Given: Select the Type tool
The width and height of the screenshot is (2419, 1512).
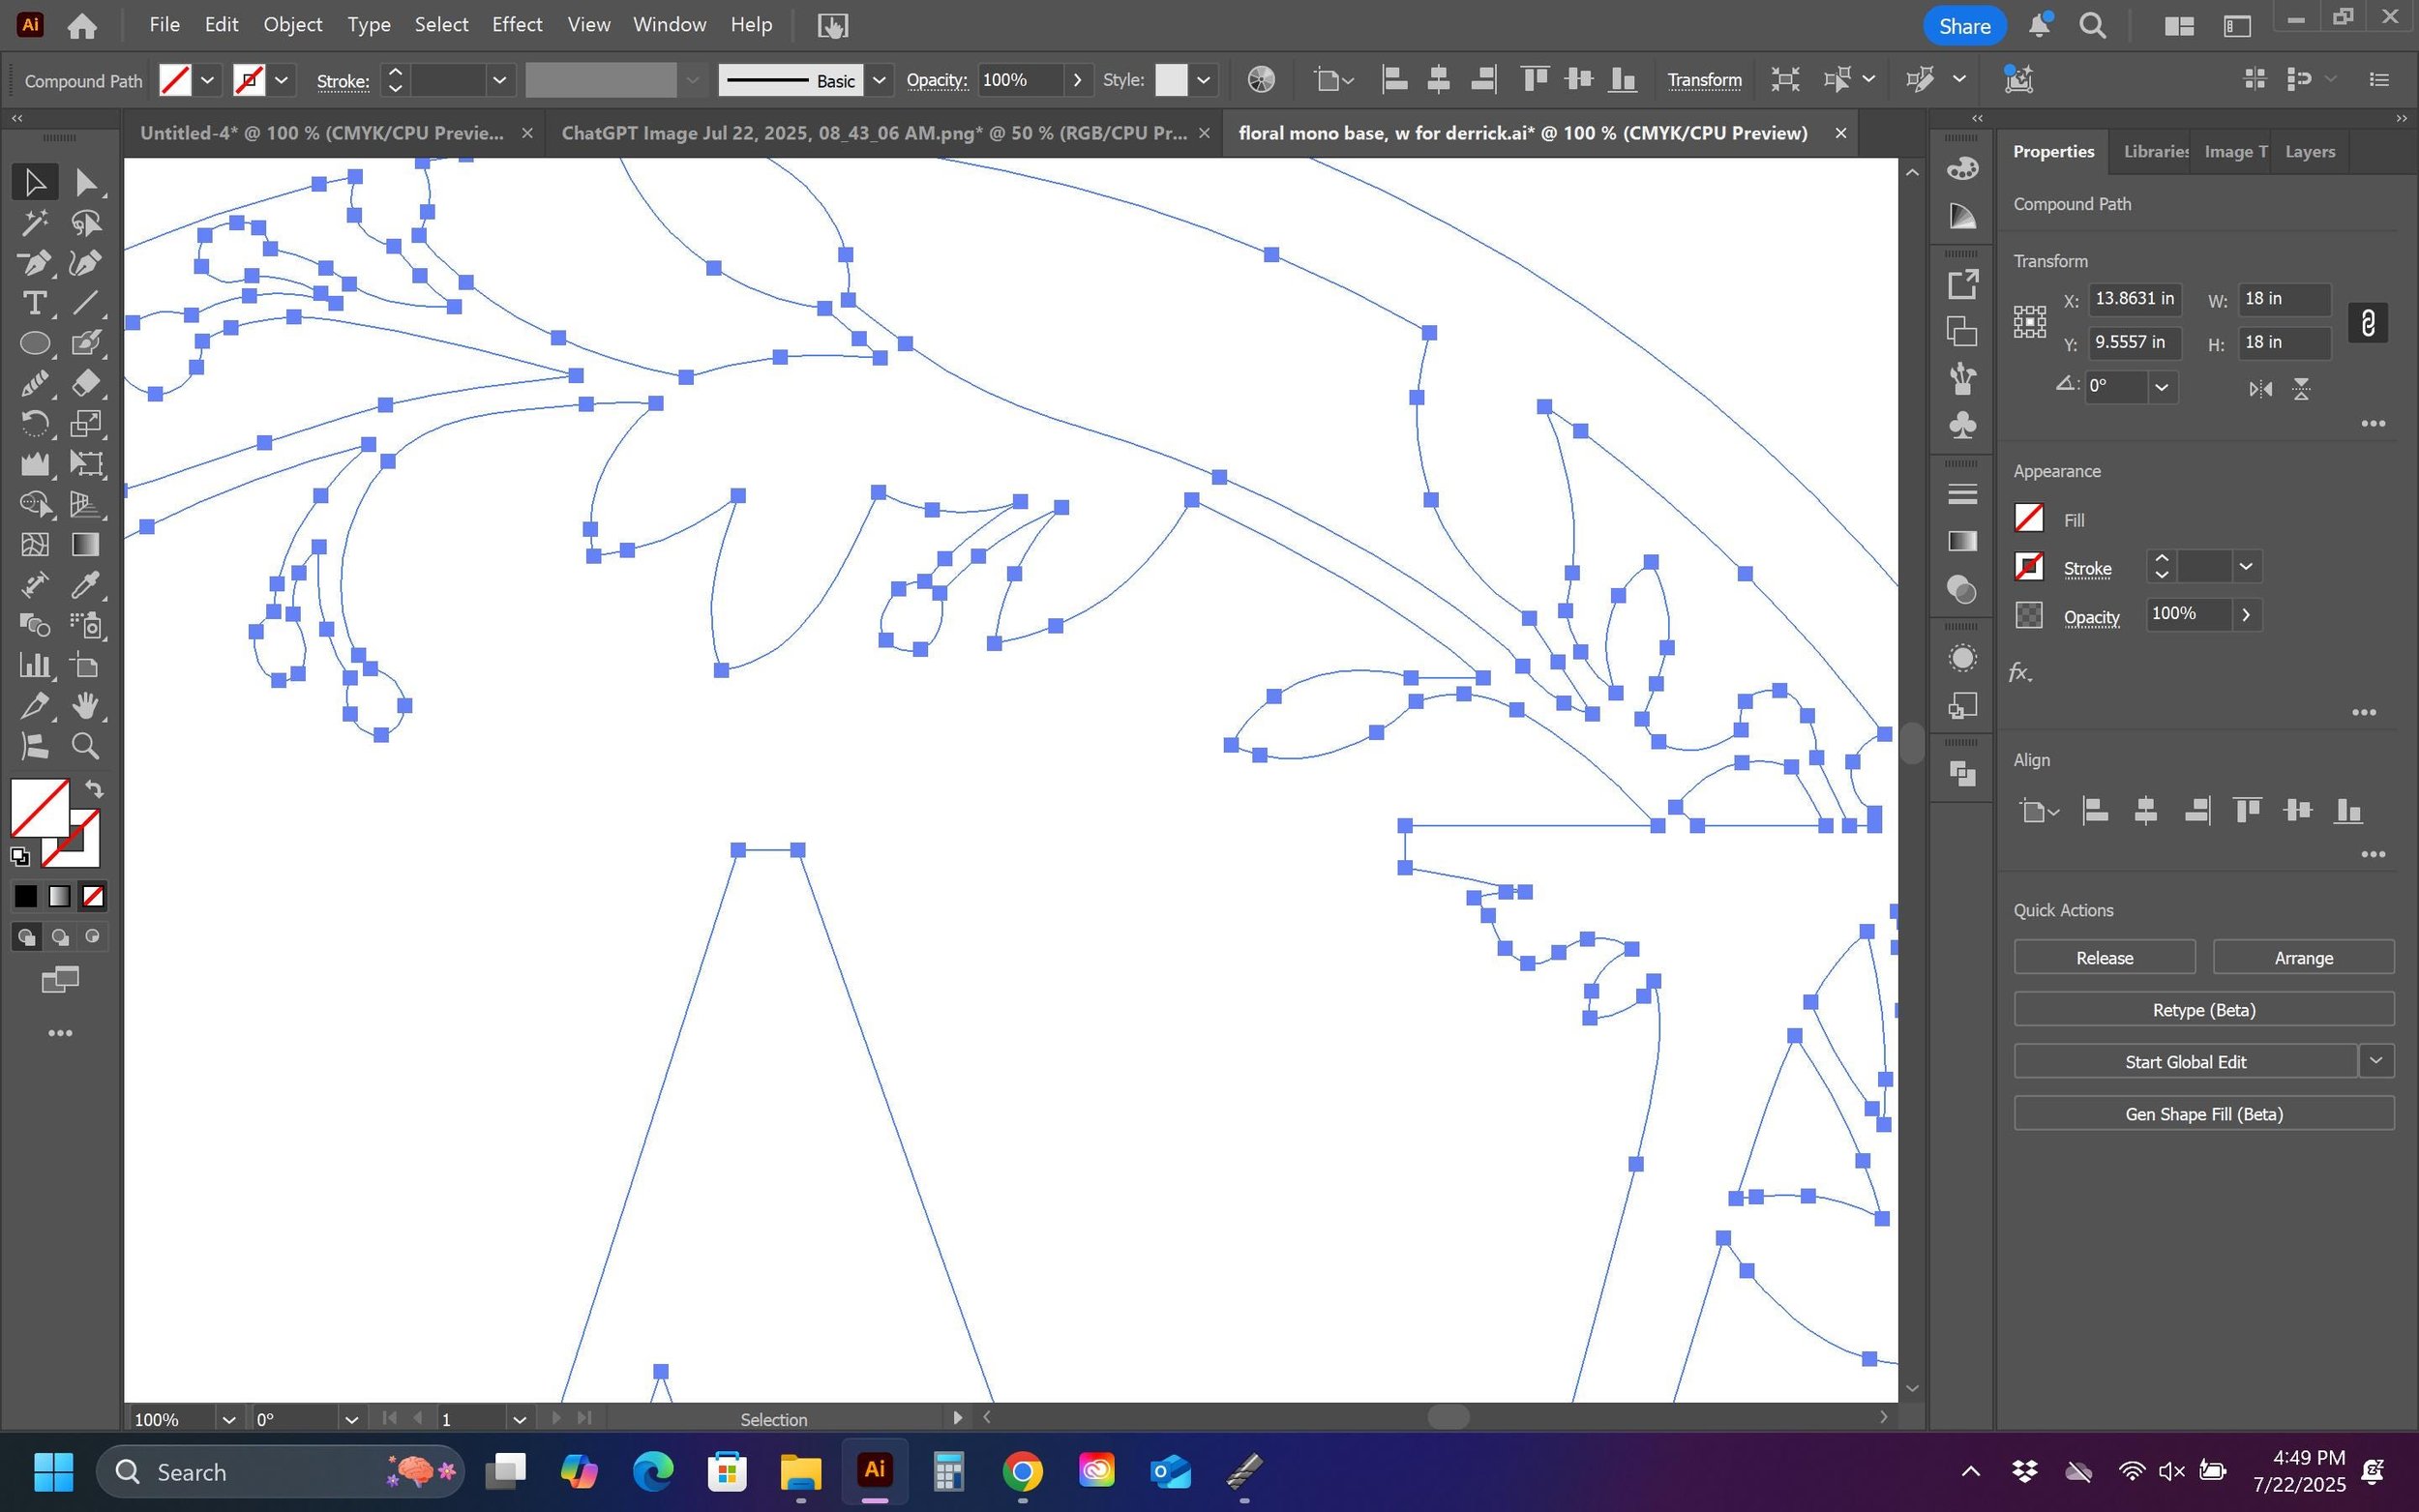Looking at the screenshot, I should click(34, 303).
